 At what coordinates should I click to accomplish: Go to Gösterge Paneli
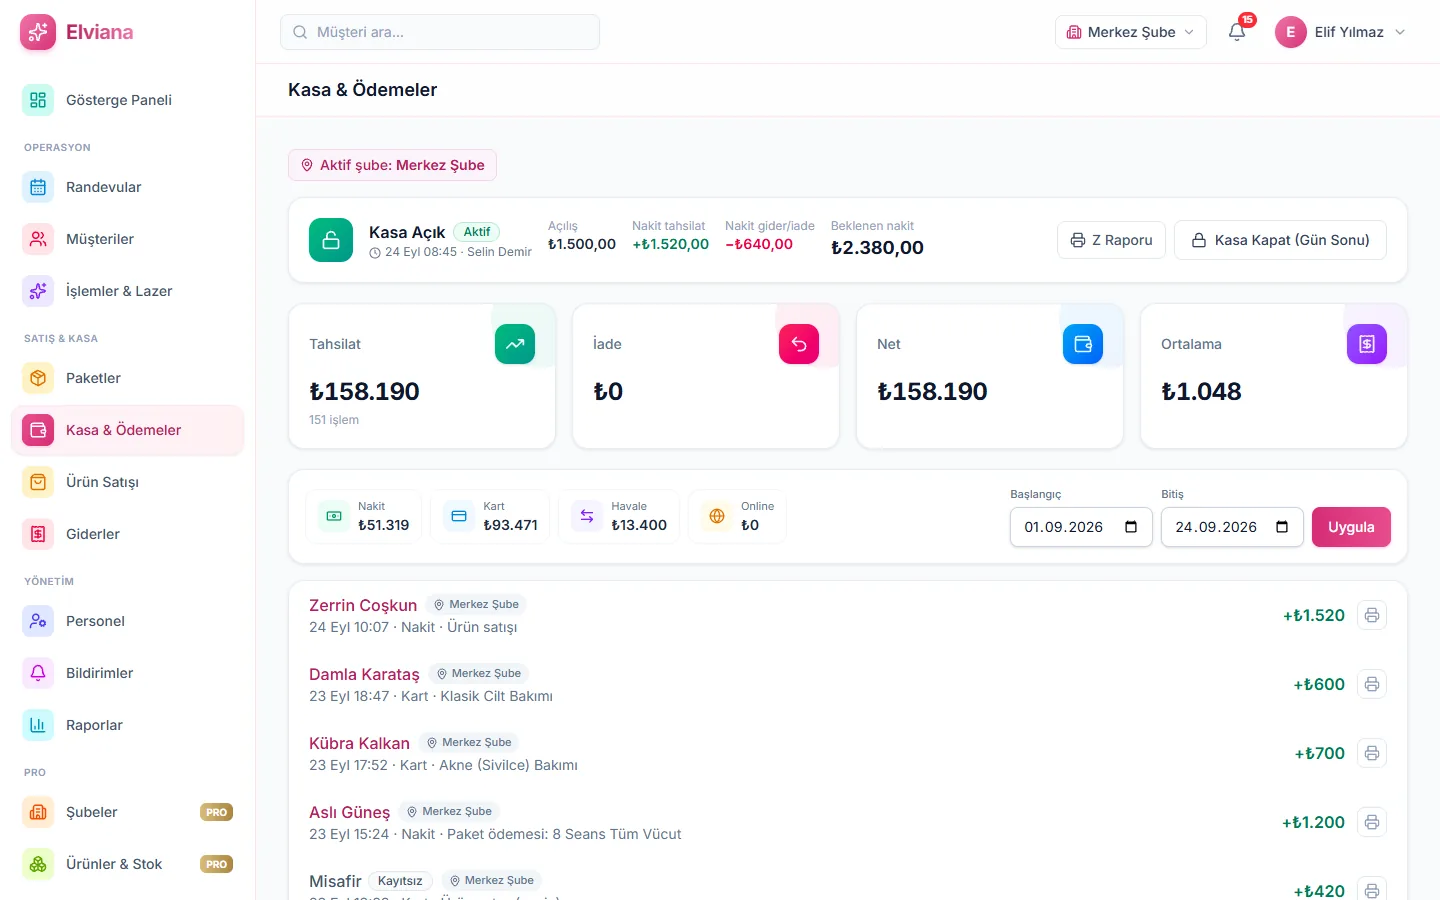128,100
